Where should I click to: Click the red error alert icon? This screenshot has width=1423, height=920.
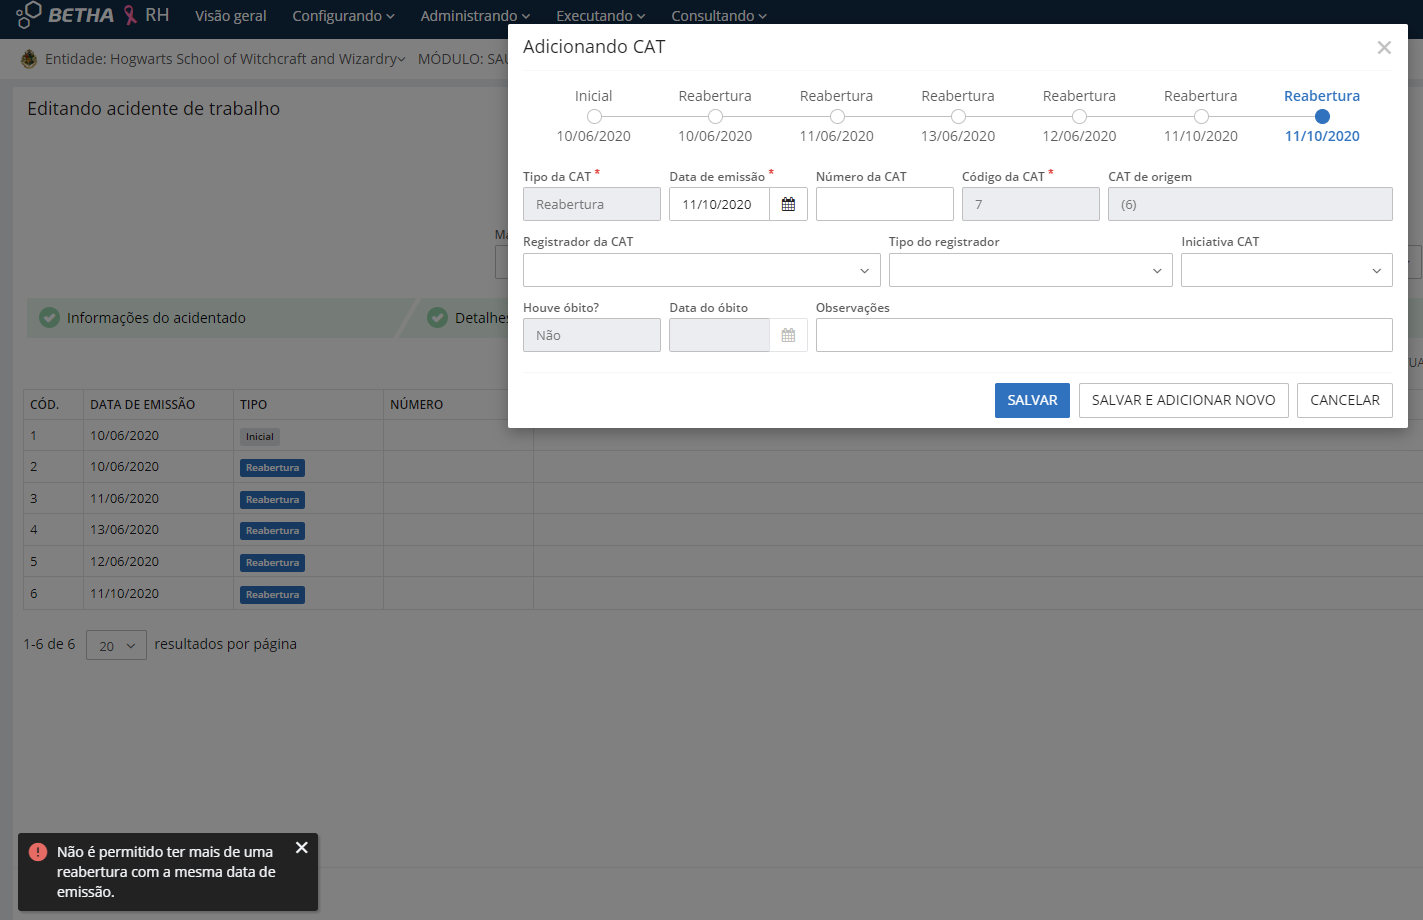click(38, 852)
